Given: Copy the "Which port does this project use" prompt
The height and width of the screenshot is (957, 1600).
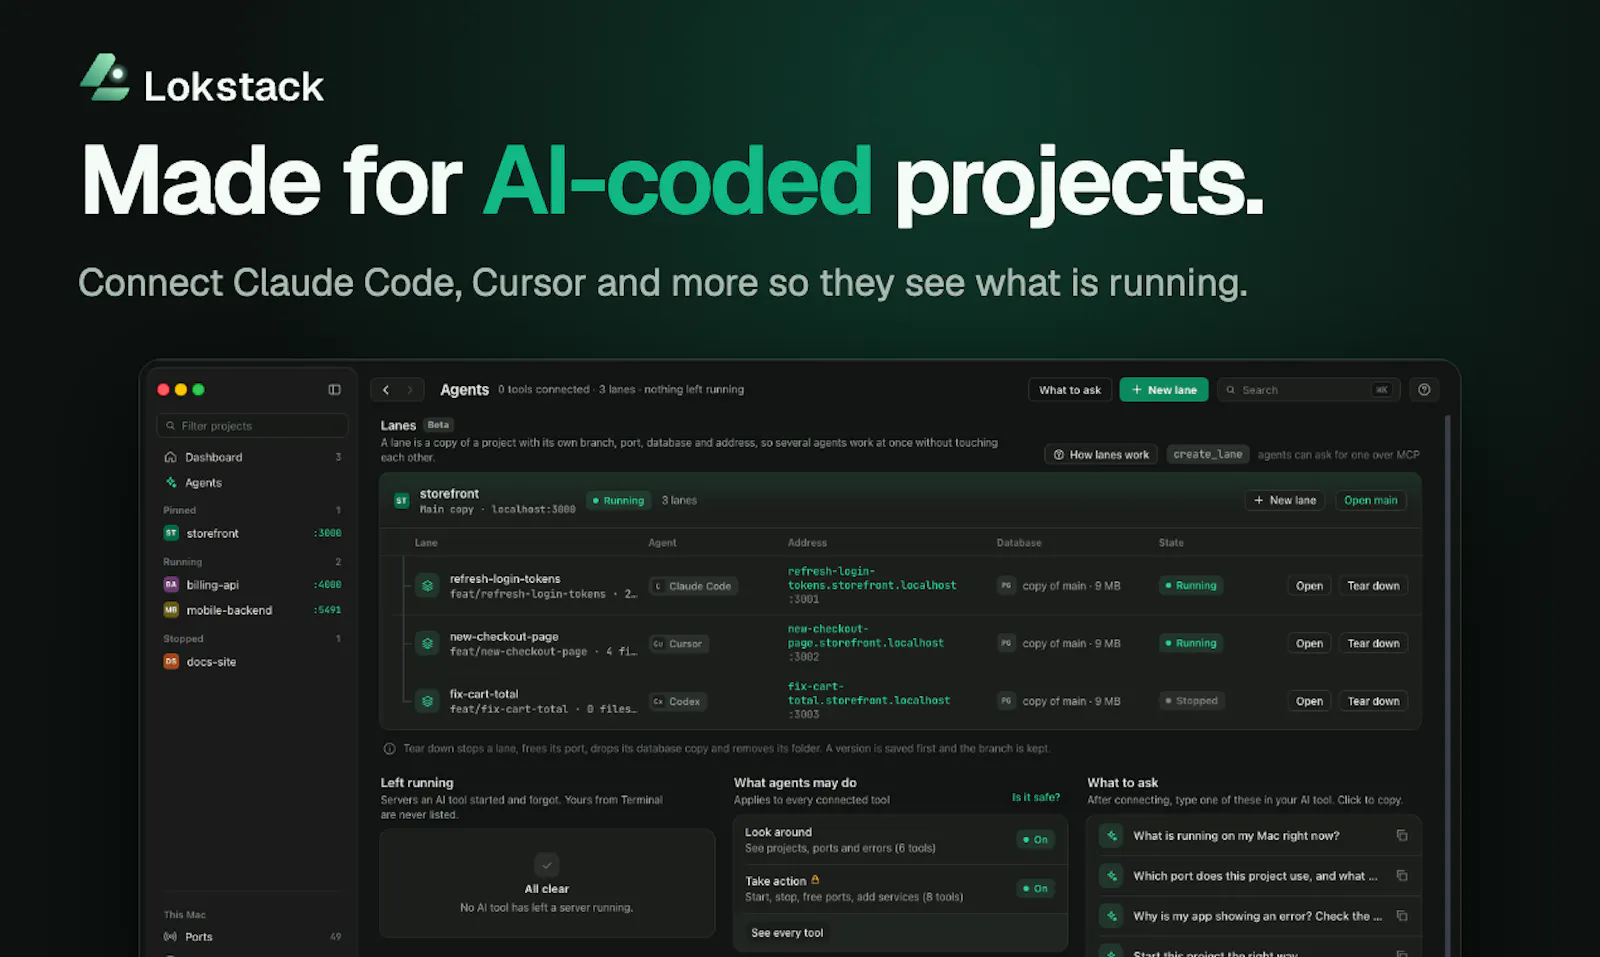Looking at the screenshot, I should 1402,876.
